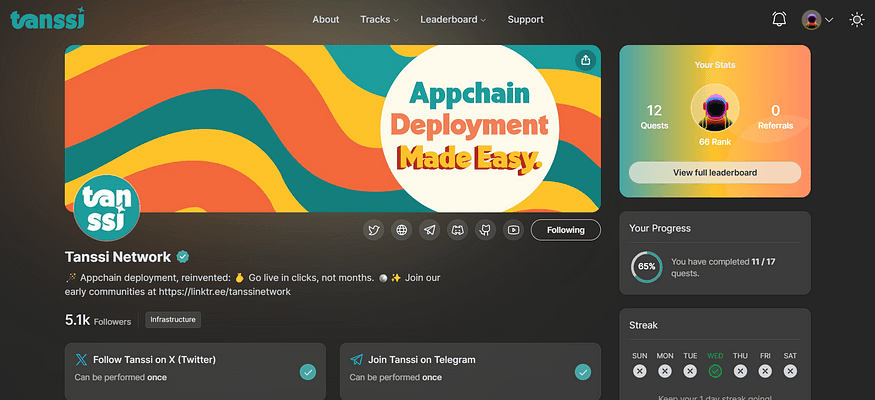
Task: Click the WED green streak checkmark
Action: [715, 371]
